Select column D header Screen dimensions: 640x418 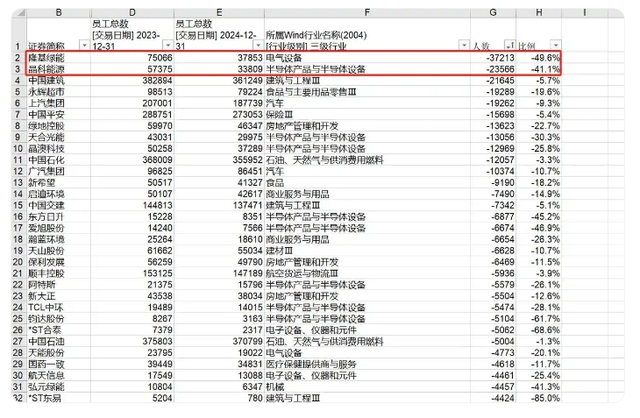(132, 13)
